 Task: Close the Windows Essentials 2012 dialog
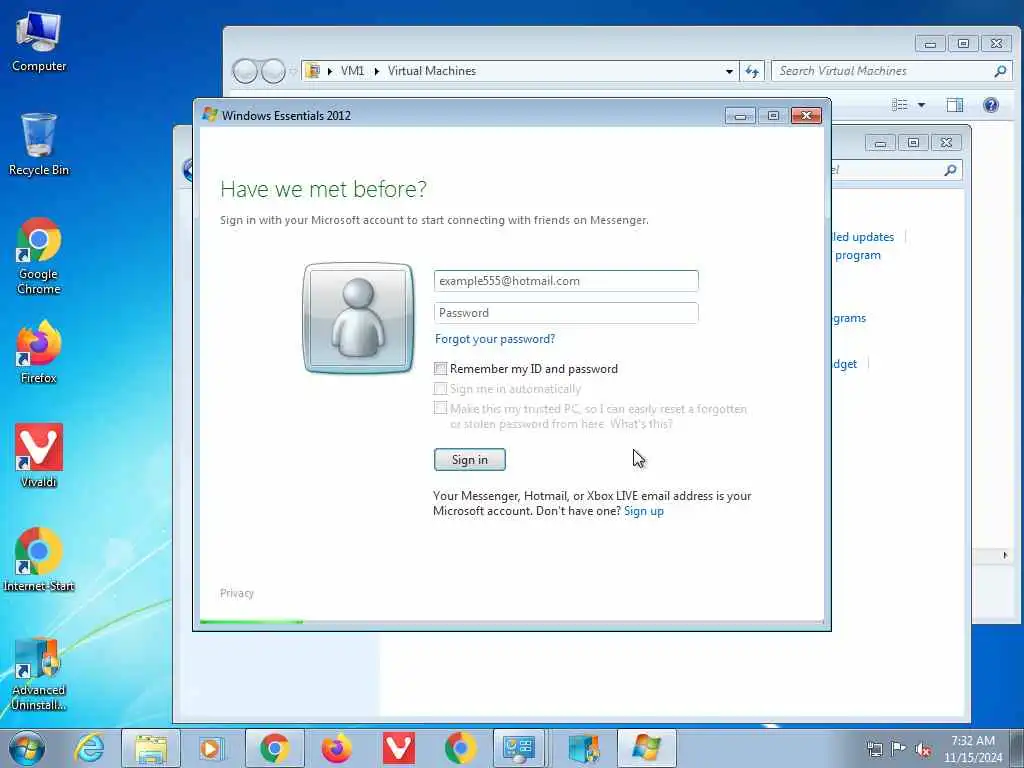point(807,116)
